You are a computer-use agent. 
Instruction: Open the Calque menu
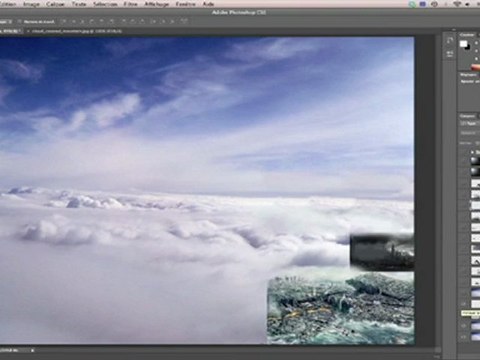pyautogui.click(x=55, y=4)
